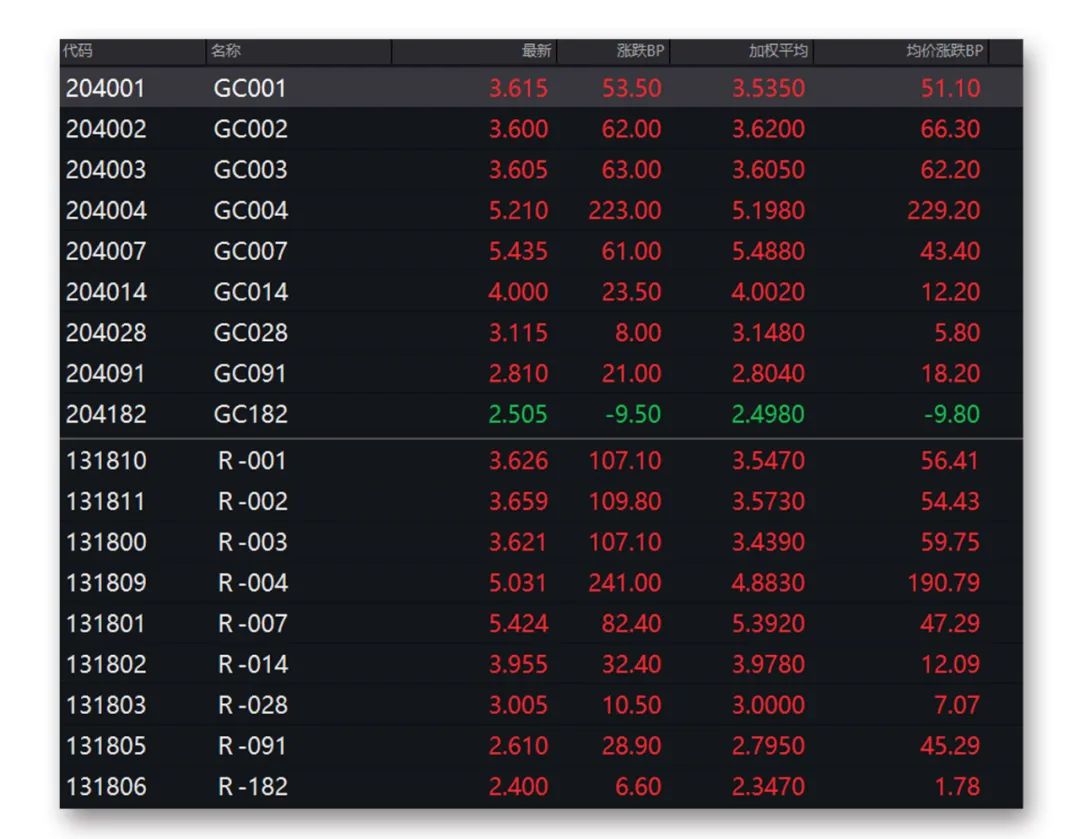Click the GC028 name
This screenshot has width=1080, height=839.
point(250,333)
